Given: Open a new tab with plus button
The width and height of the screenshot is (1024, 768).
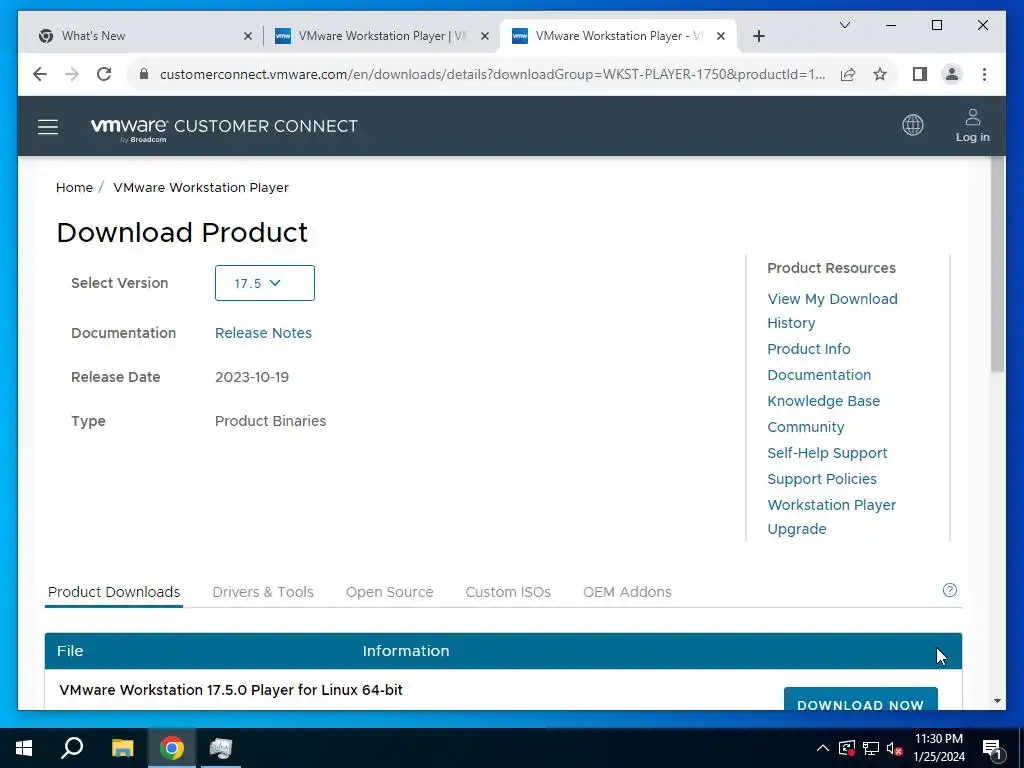Looking at the screenshot, I should 758,36.
